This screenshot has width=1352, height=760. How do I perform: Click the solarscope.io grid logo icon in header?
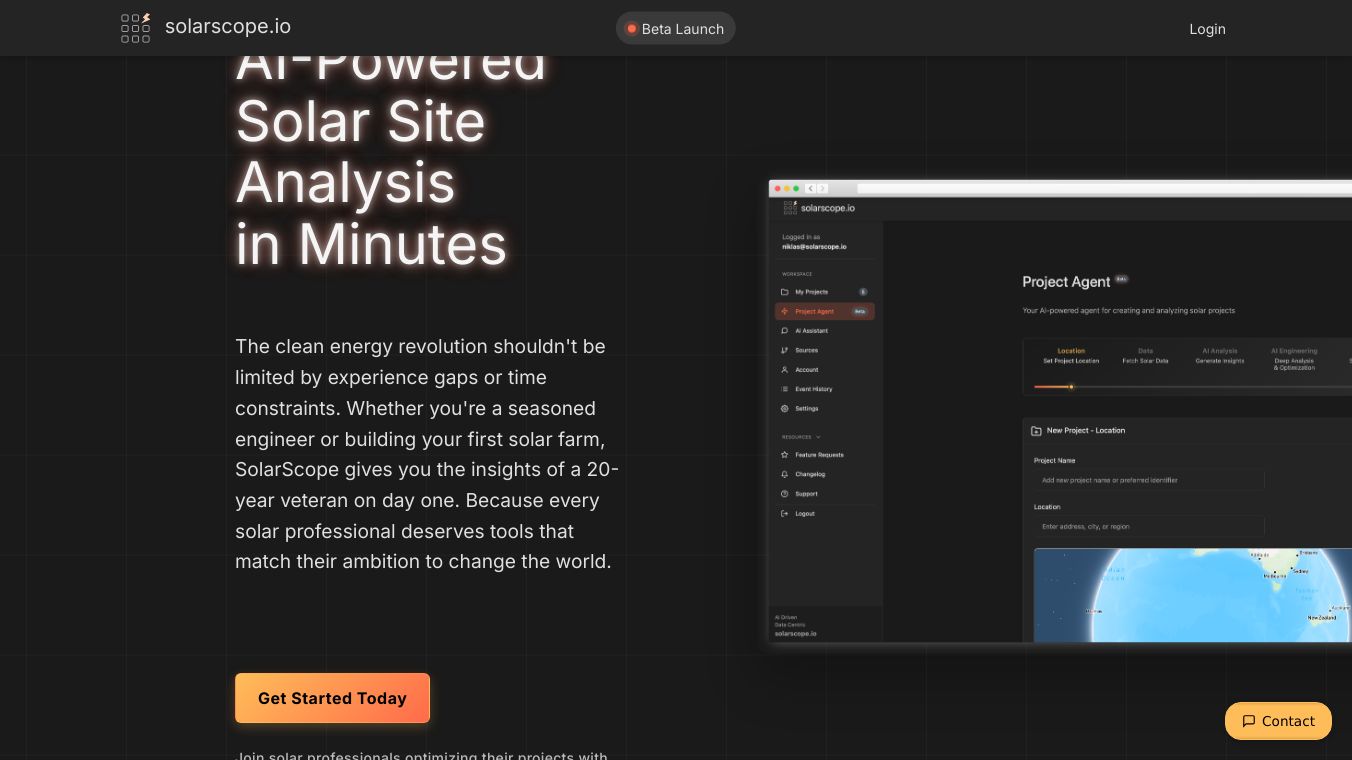(x=135, y=28)
